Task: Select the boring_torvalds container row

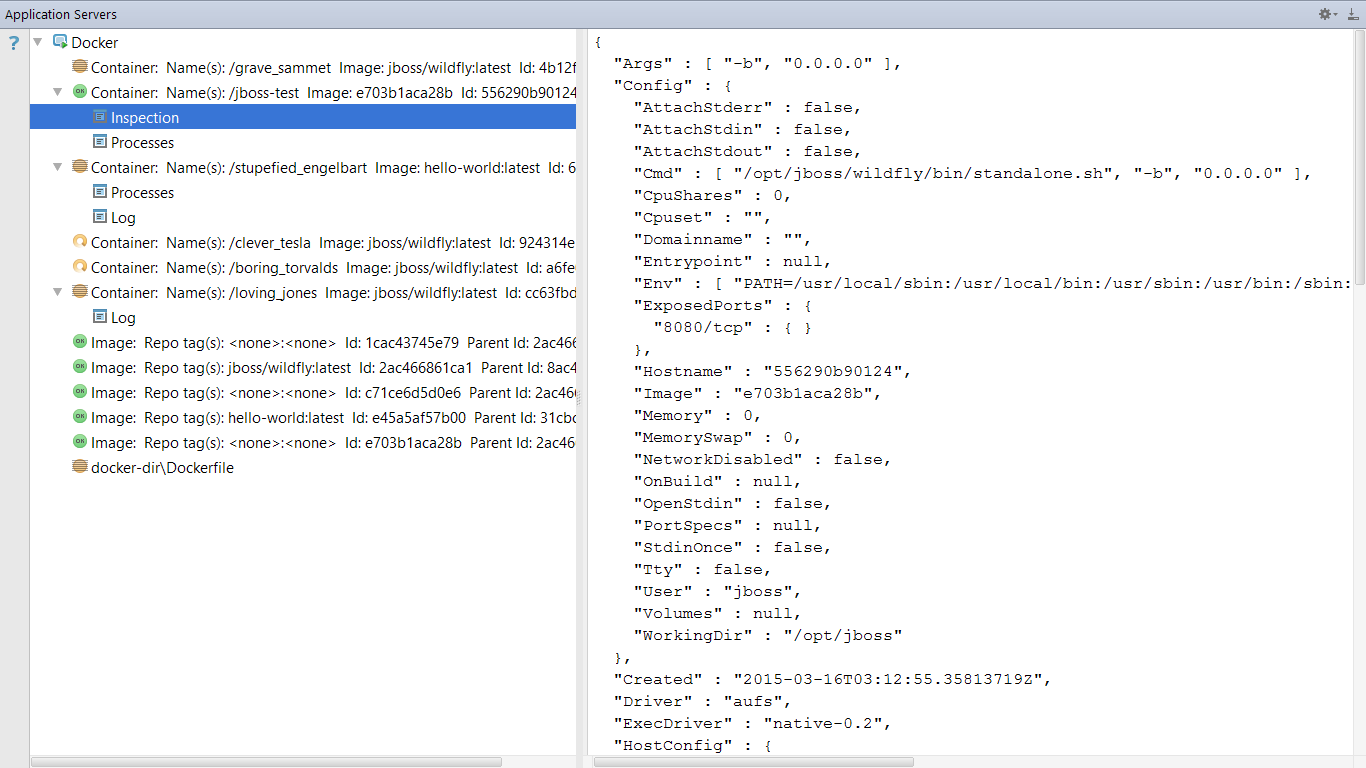Action: pyautogui.click(x=303, y=268)
